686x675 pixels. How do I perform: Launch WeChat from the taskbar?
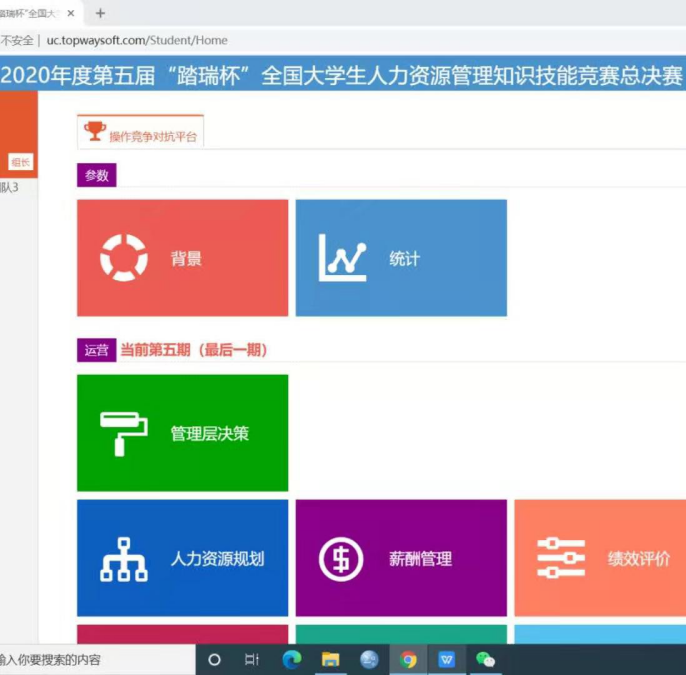pyautogui.click(x=486, y=659)
